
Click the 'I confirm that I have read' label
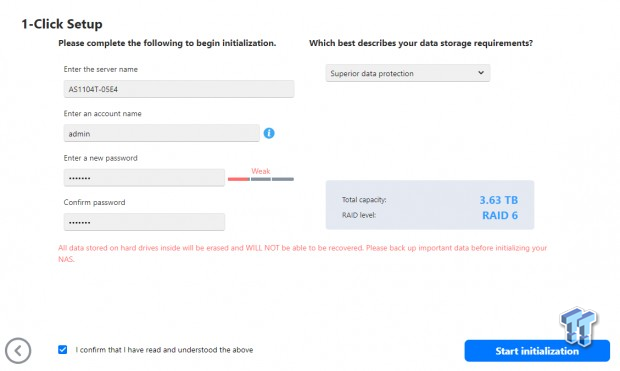click(164, 350)
